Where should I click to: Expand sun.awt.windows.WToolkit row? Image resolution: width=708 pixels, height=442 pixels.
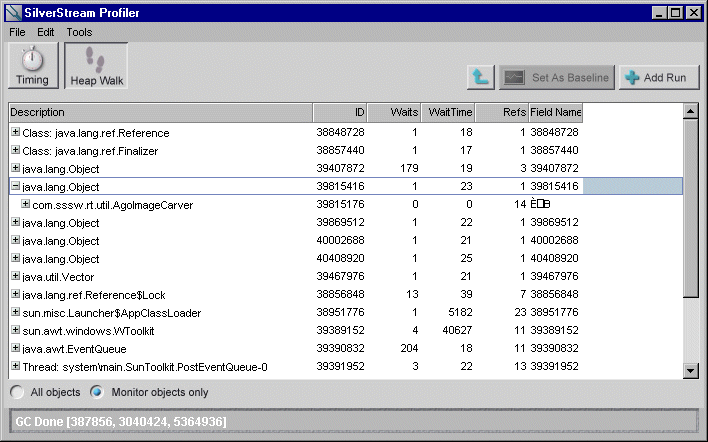(15, 330)
